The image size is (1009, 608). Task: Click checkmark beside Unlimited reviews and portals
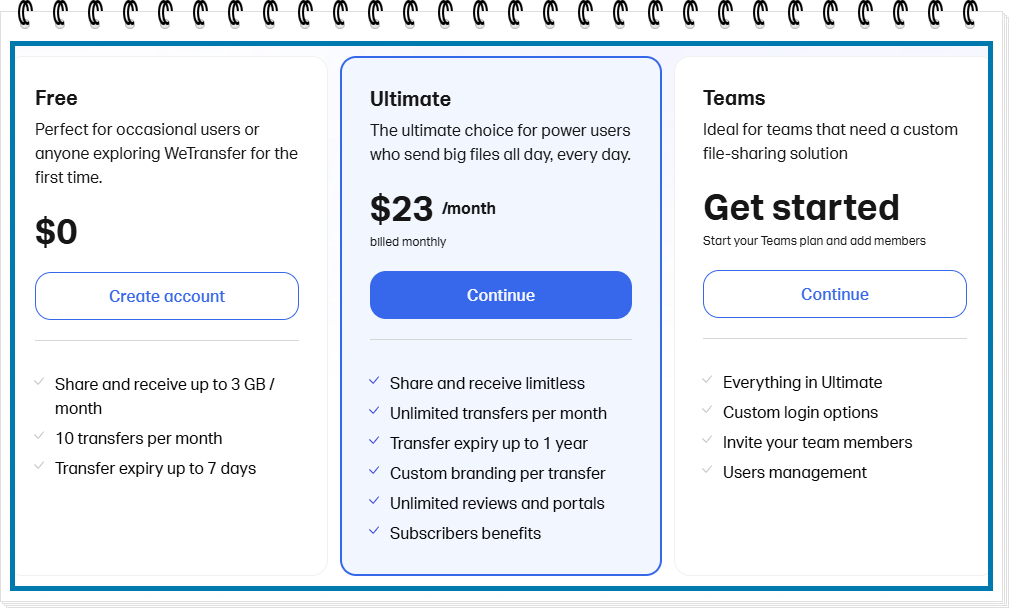click(x=374, y=501)
